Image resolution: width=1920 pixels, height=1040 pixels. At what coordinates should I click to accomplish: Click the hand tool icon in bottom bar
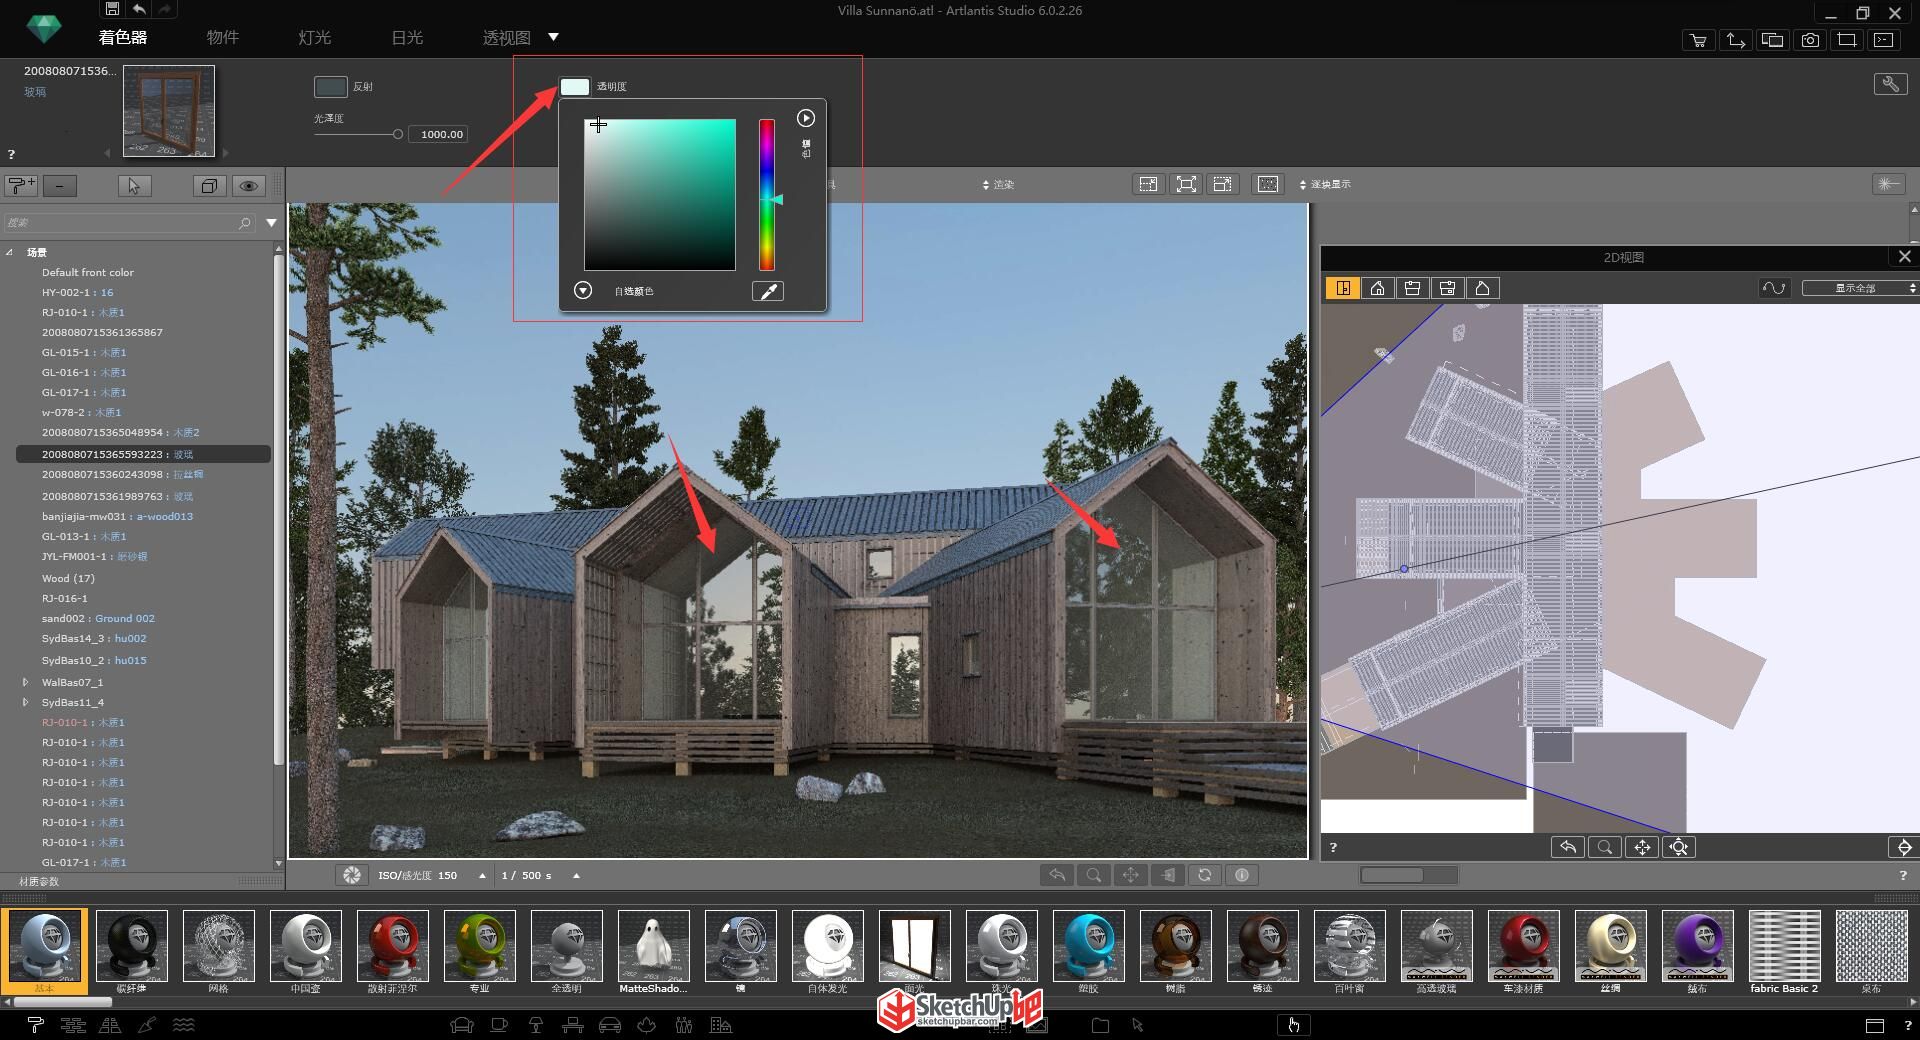click(1293, 1025)
